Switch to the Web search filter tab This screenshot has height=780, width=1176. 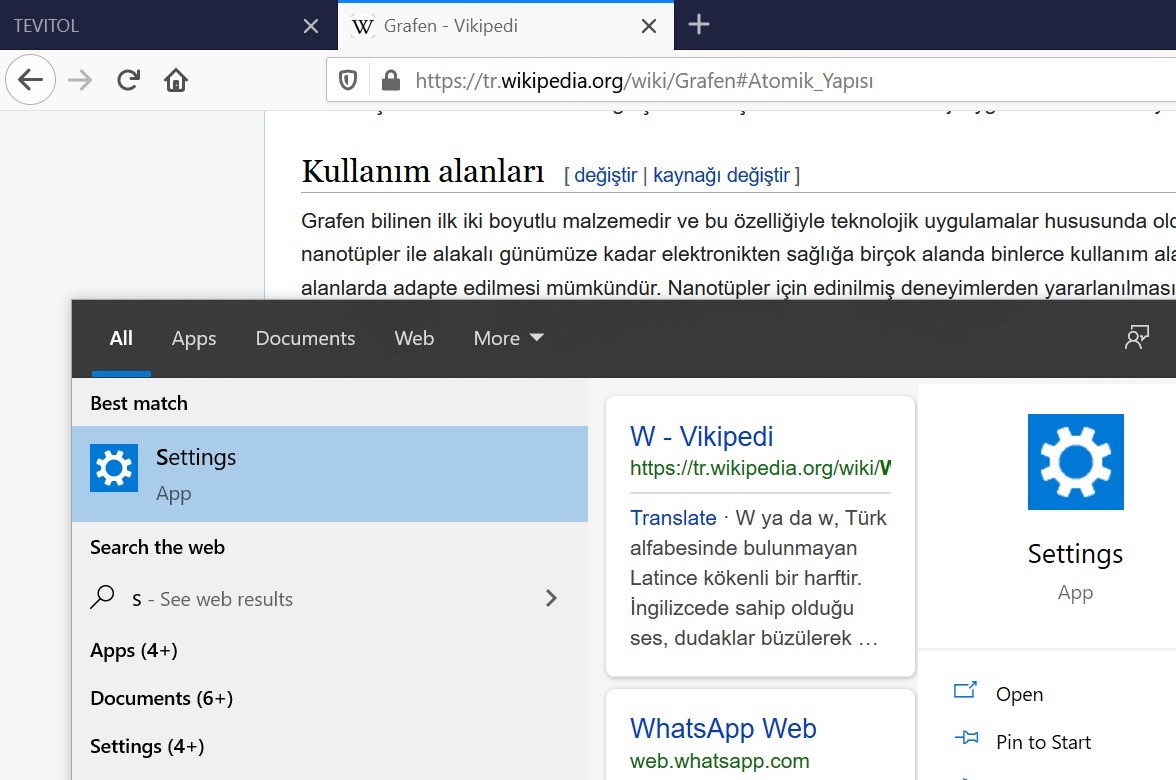coord(414,338)
